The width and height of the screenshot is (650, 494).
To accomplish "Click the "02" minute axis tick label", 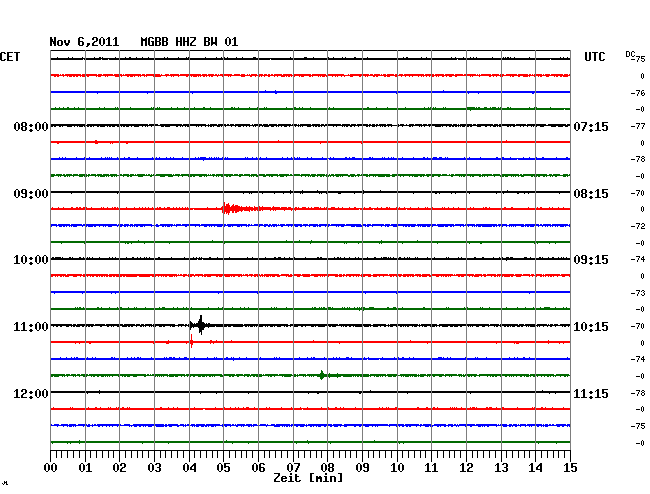I will pyautogui.click(x=119, y=468).
